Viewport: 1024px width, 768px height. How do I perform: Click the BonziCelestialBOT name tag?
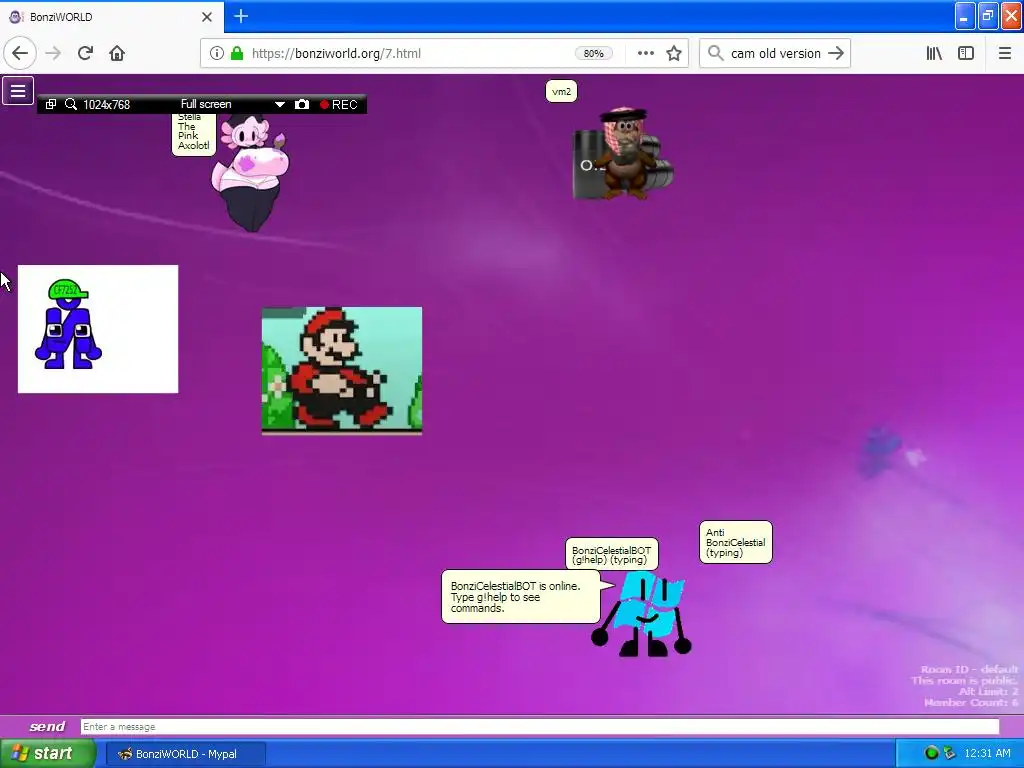(611, 554)
